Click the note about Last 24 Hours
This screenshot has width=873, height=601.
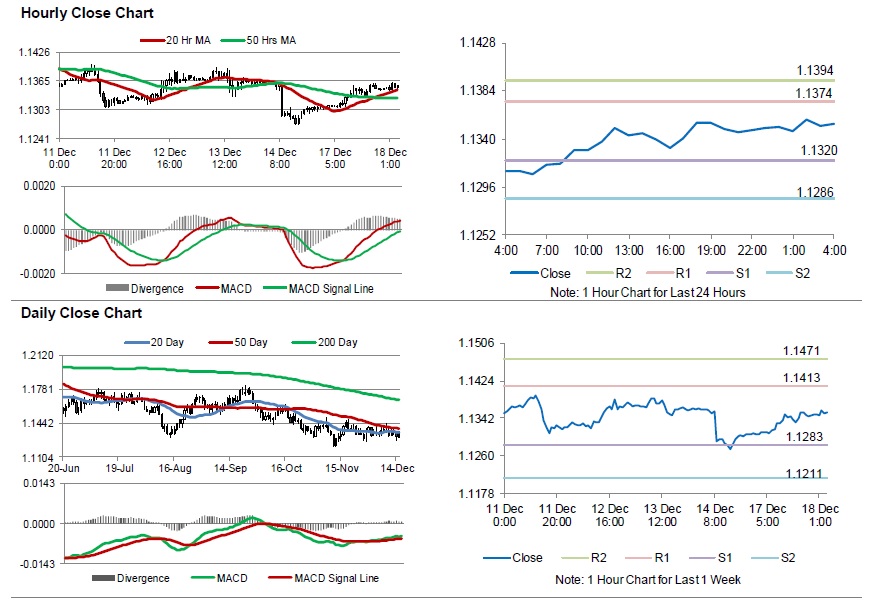pyautogui.click(x=648, y=292)
